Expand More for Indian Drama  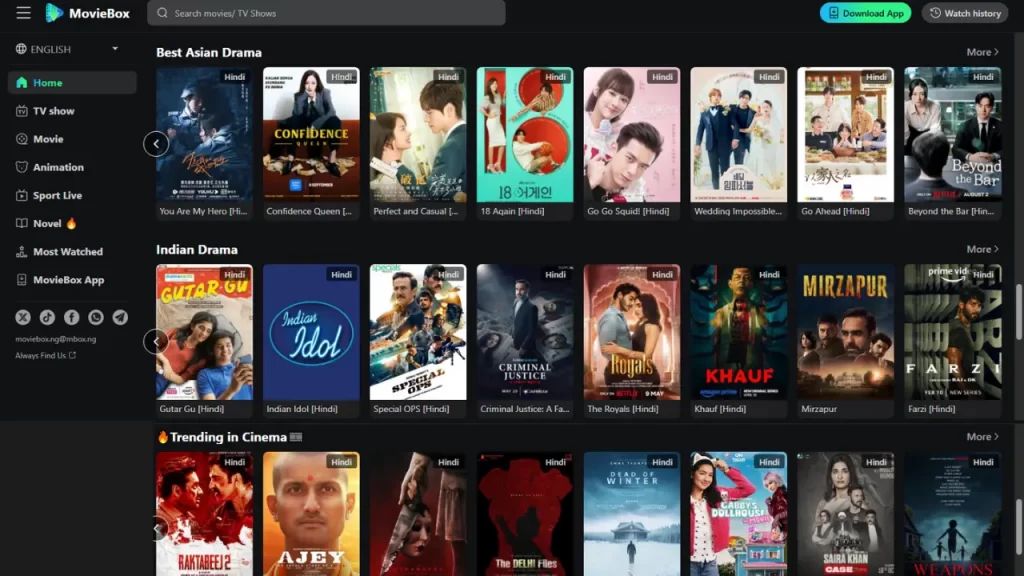pyautogui.click(x=982, y=249)
